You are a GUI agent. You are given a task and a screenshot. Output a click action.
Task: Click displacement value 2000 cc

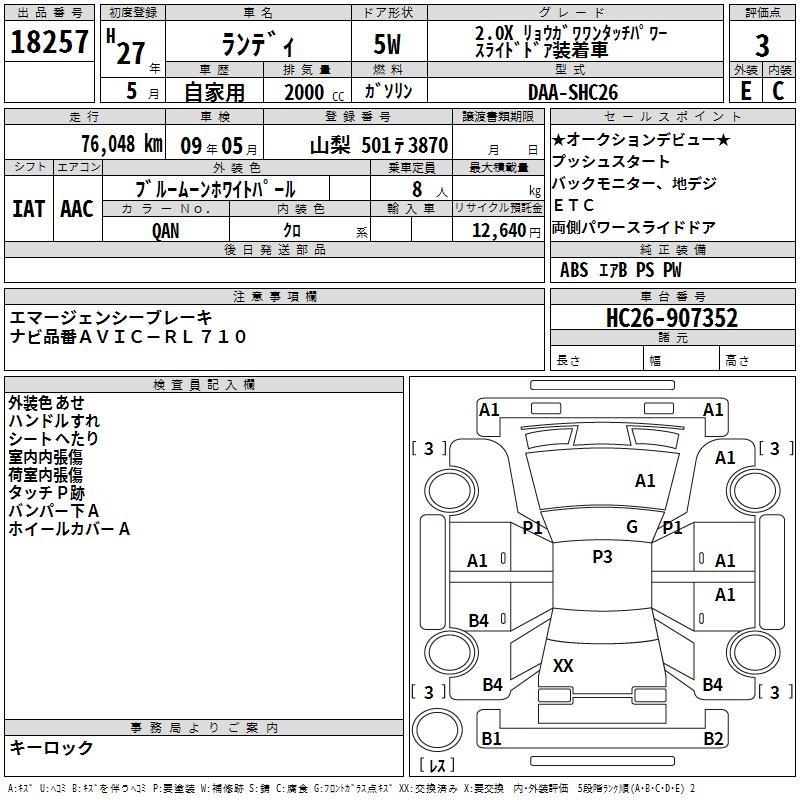tap(314, 92)
